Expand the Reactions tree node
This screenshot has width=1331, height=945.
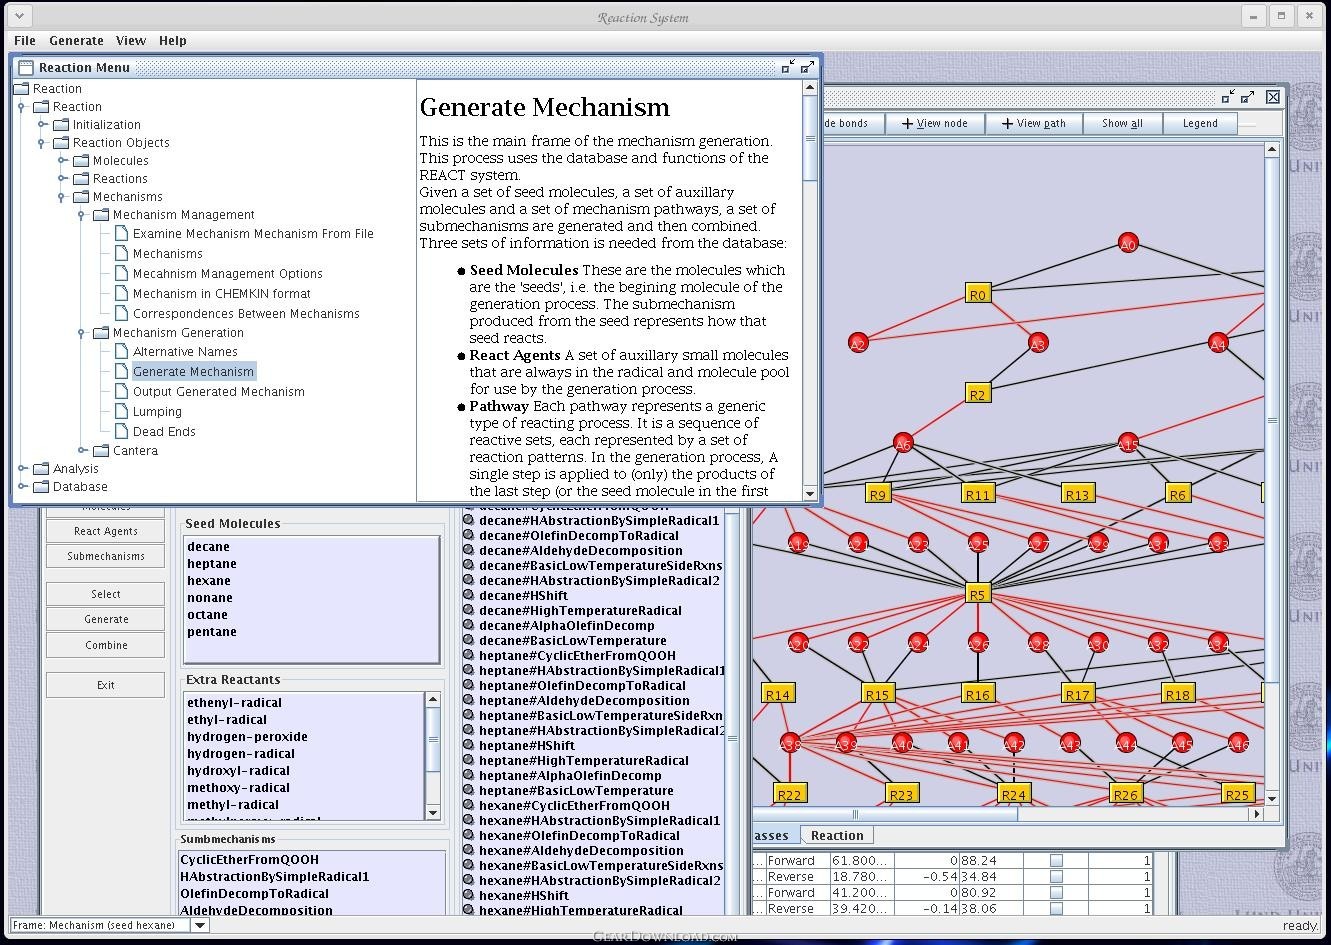click(x=62, y=179)
